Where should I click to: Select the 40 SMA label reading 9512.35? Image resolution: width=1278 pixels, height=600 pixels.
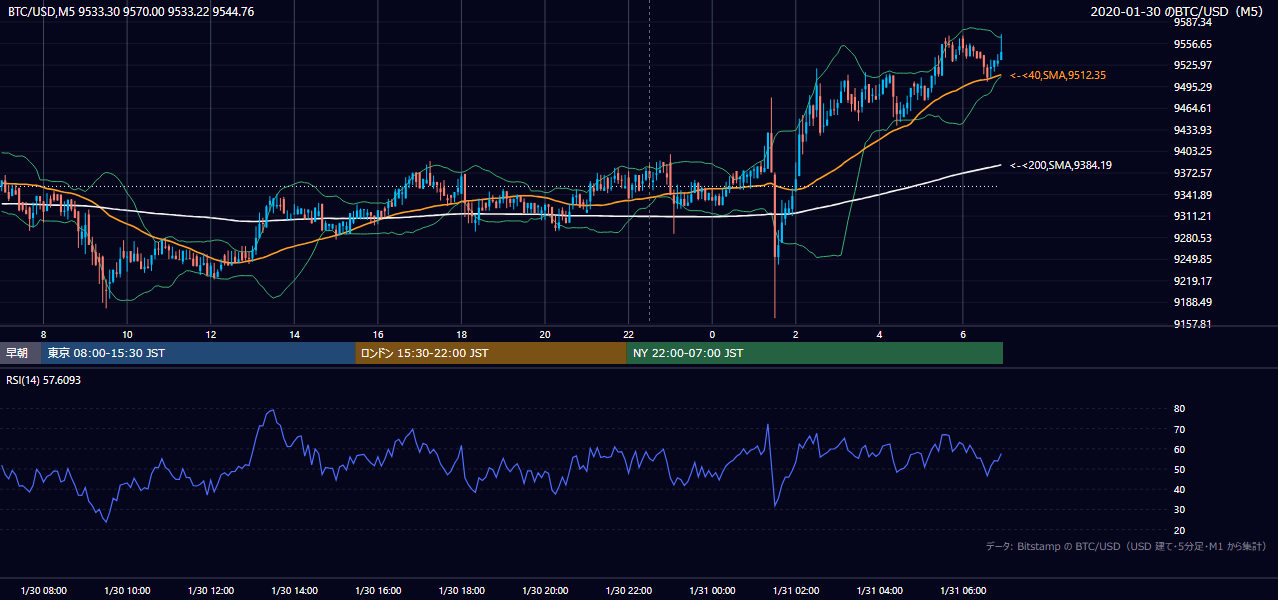coord(1058,75)
